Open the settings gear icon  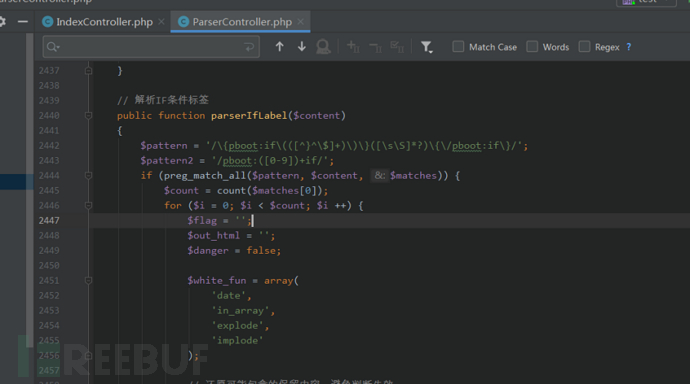2,22
